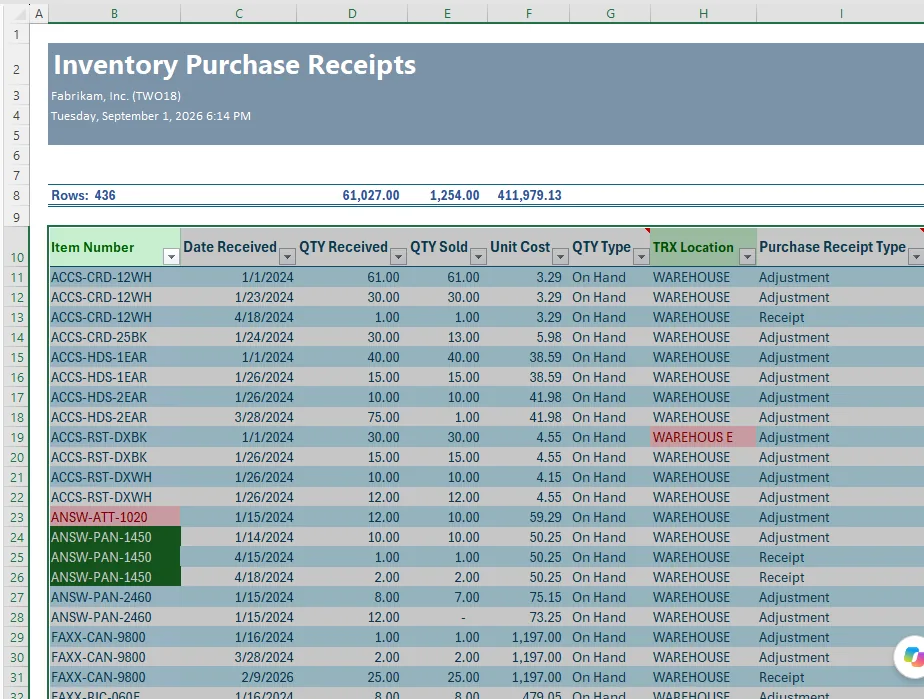Select column D header
Image resolution: width=924 pixels, height=699 pixels.
pyautogui.click(x=352, y=14)
